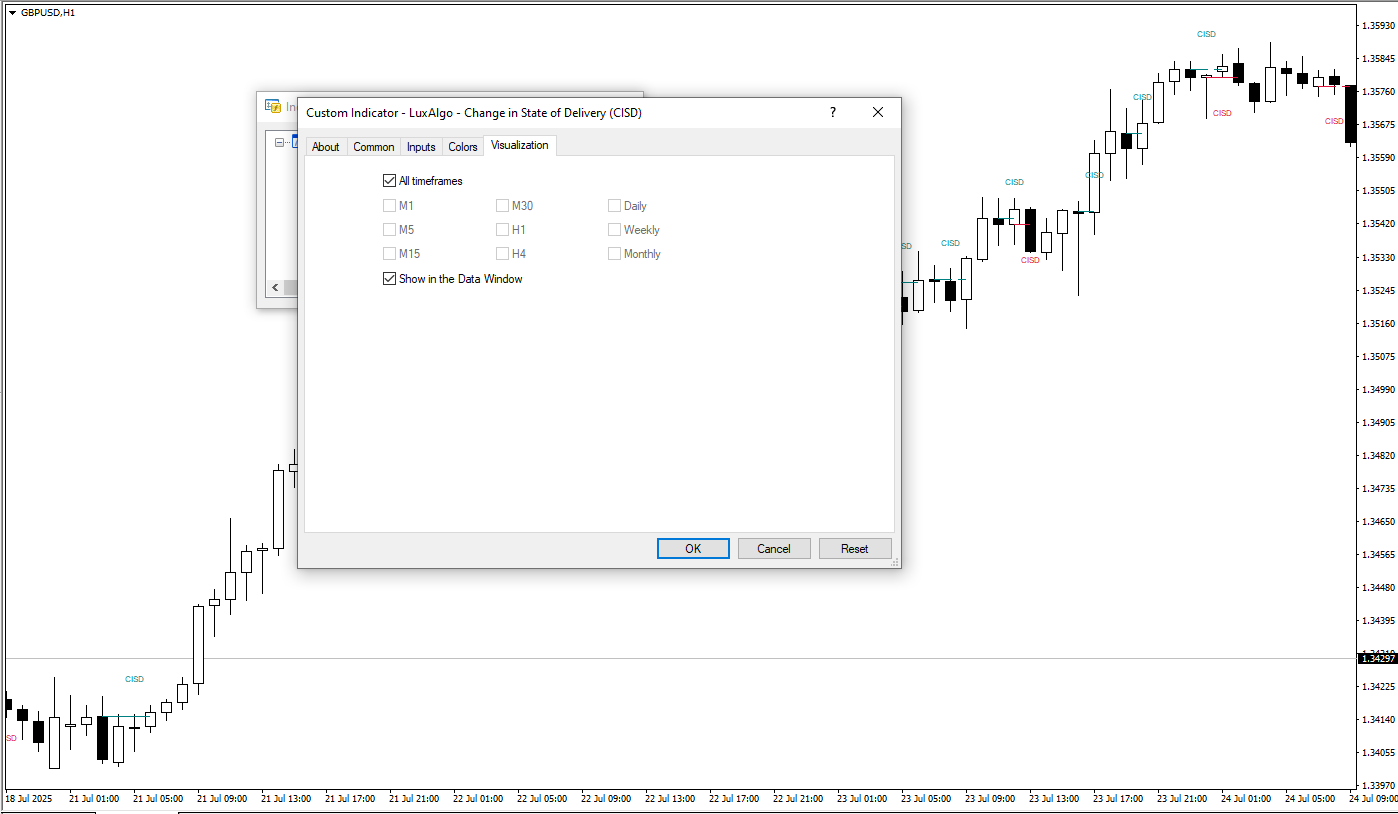The image size is (1398, 814).
Task: Toggle the H4 timeframe checkbox
Action: [x=503, y=254]
